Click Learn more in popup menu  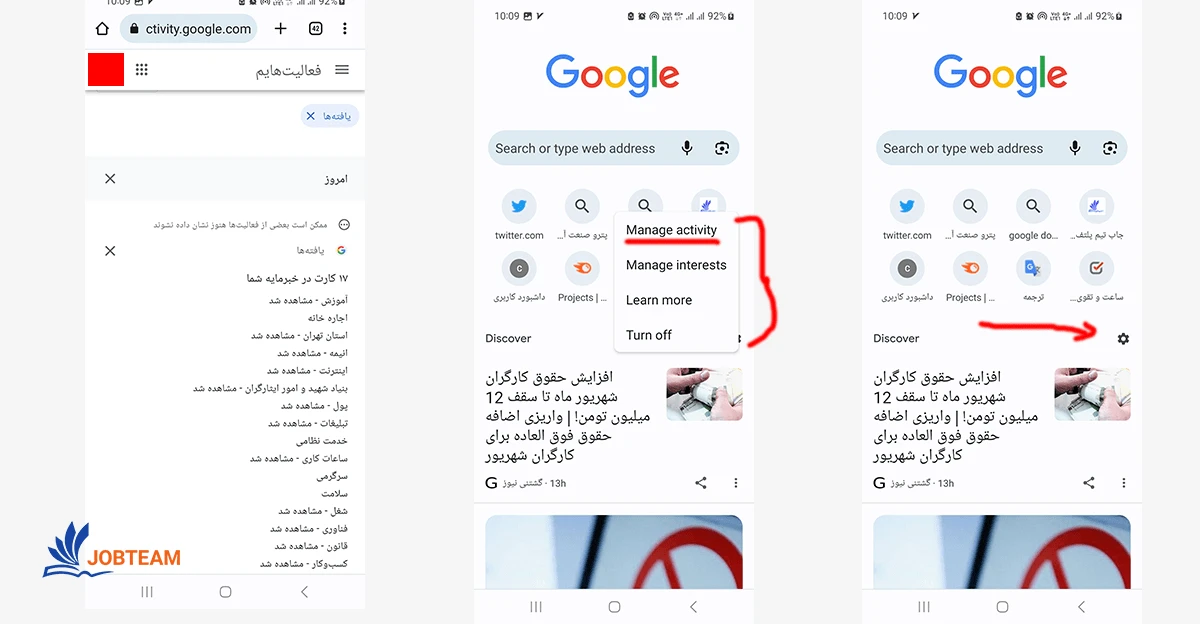tap(659, 300)
